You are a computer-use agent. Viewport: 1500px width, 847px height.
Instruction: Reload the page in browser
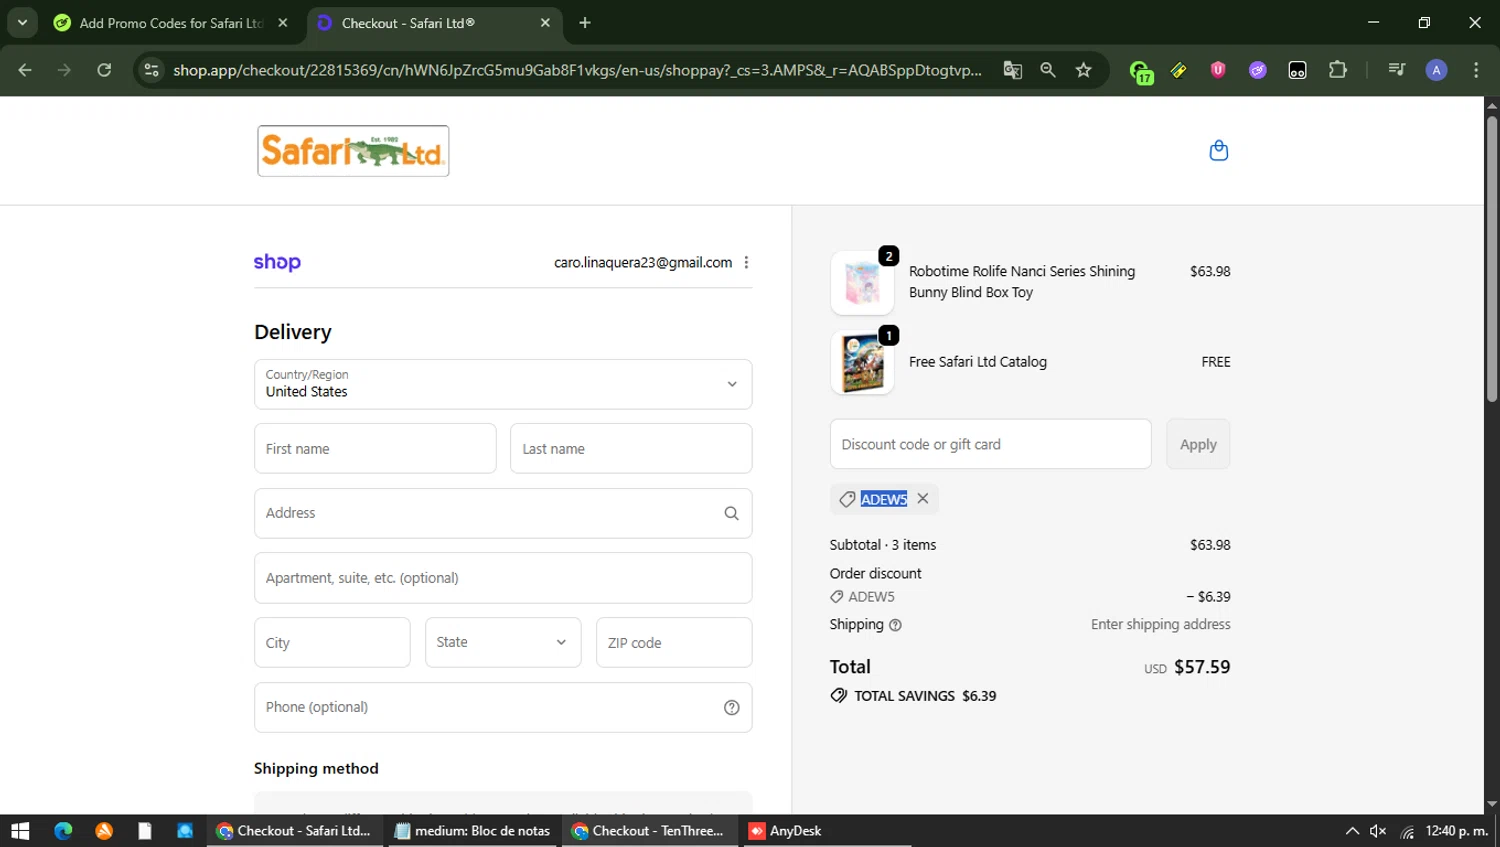(104, 70)
